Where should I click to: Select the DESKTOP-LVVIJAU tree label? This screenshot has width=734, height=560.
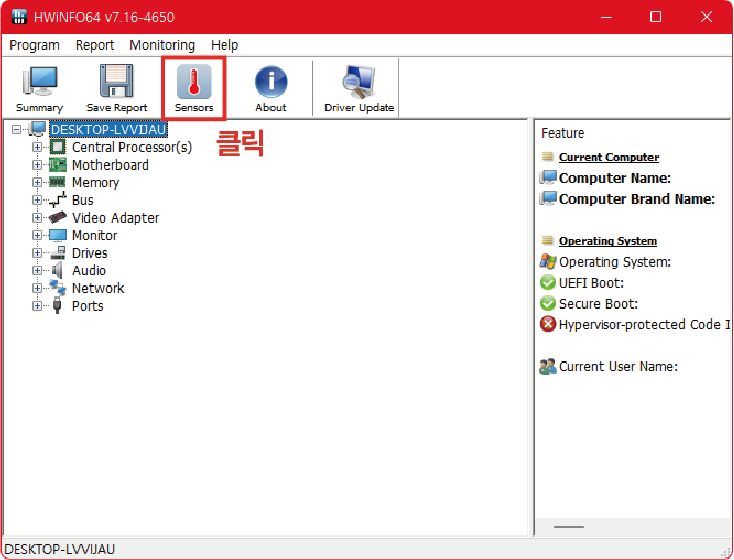[x=108, y=129]
